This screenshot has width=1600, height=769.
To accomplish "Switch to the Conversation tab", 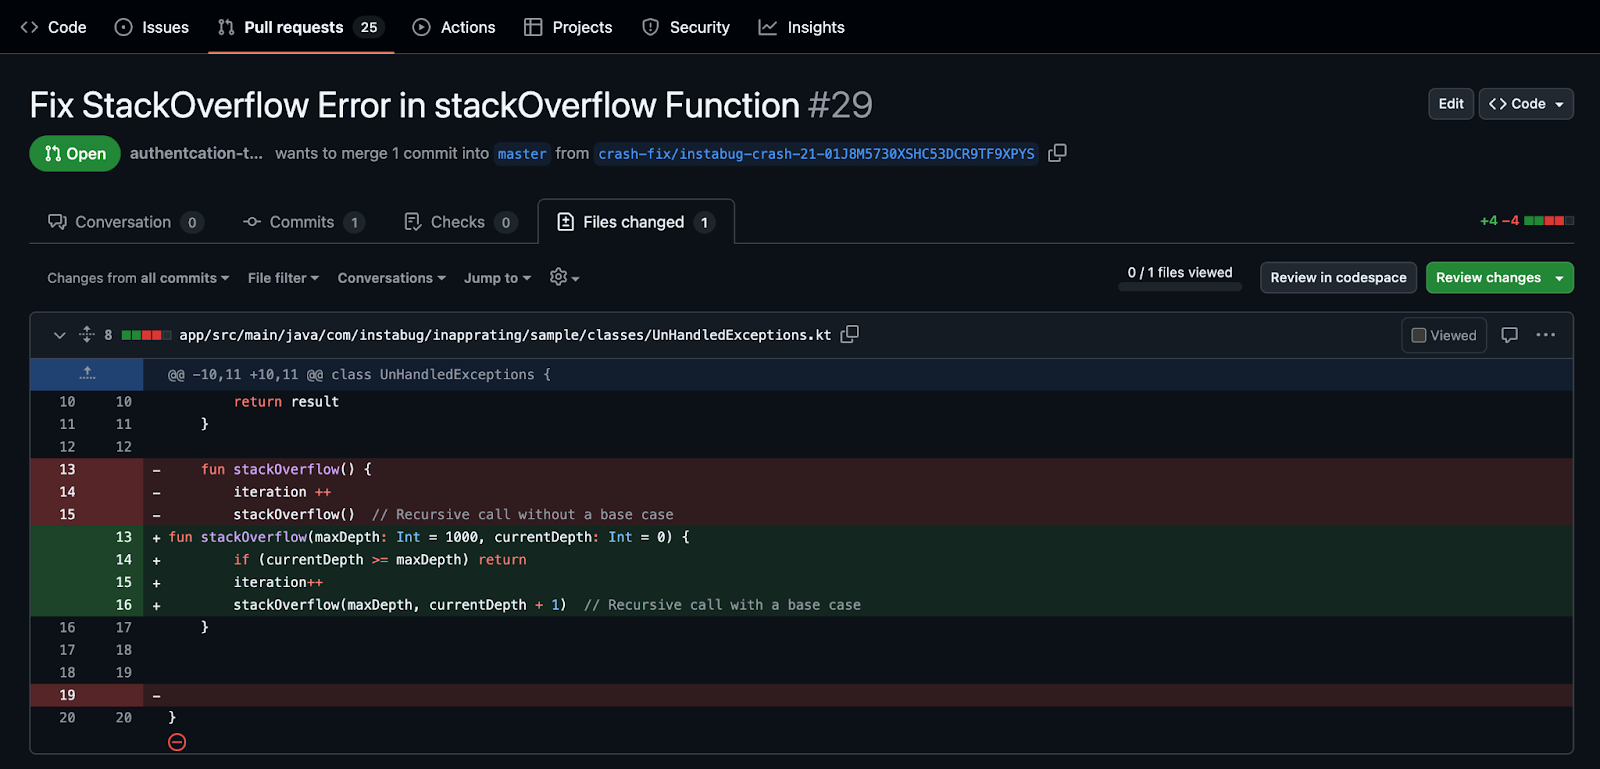I will (126, 222).
